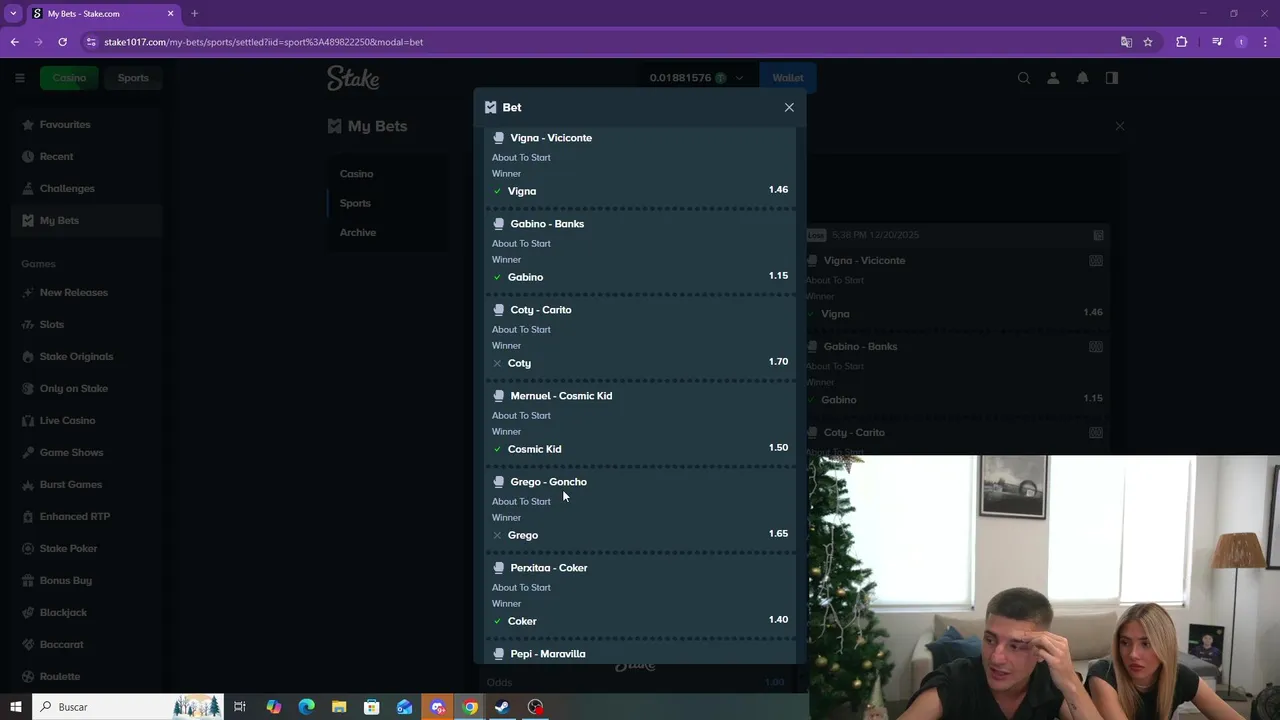Open browser extensions menu
1280x720 pixels.
point(1181,42)
